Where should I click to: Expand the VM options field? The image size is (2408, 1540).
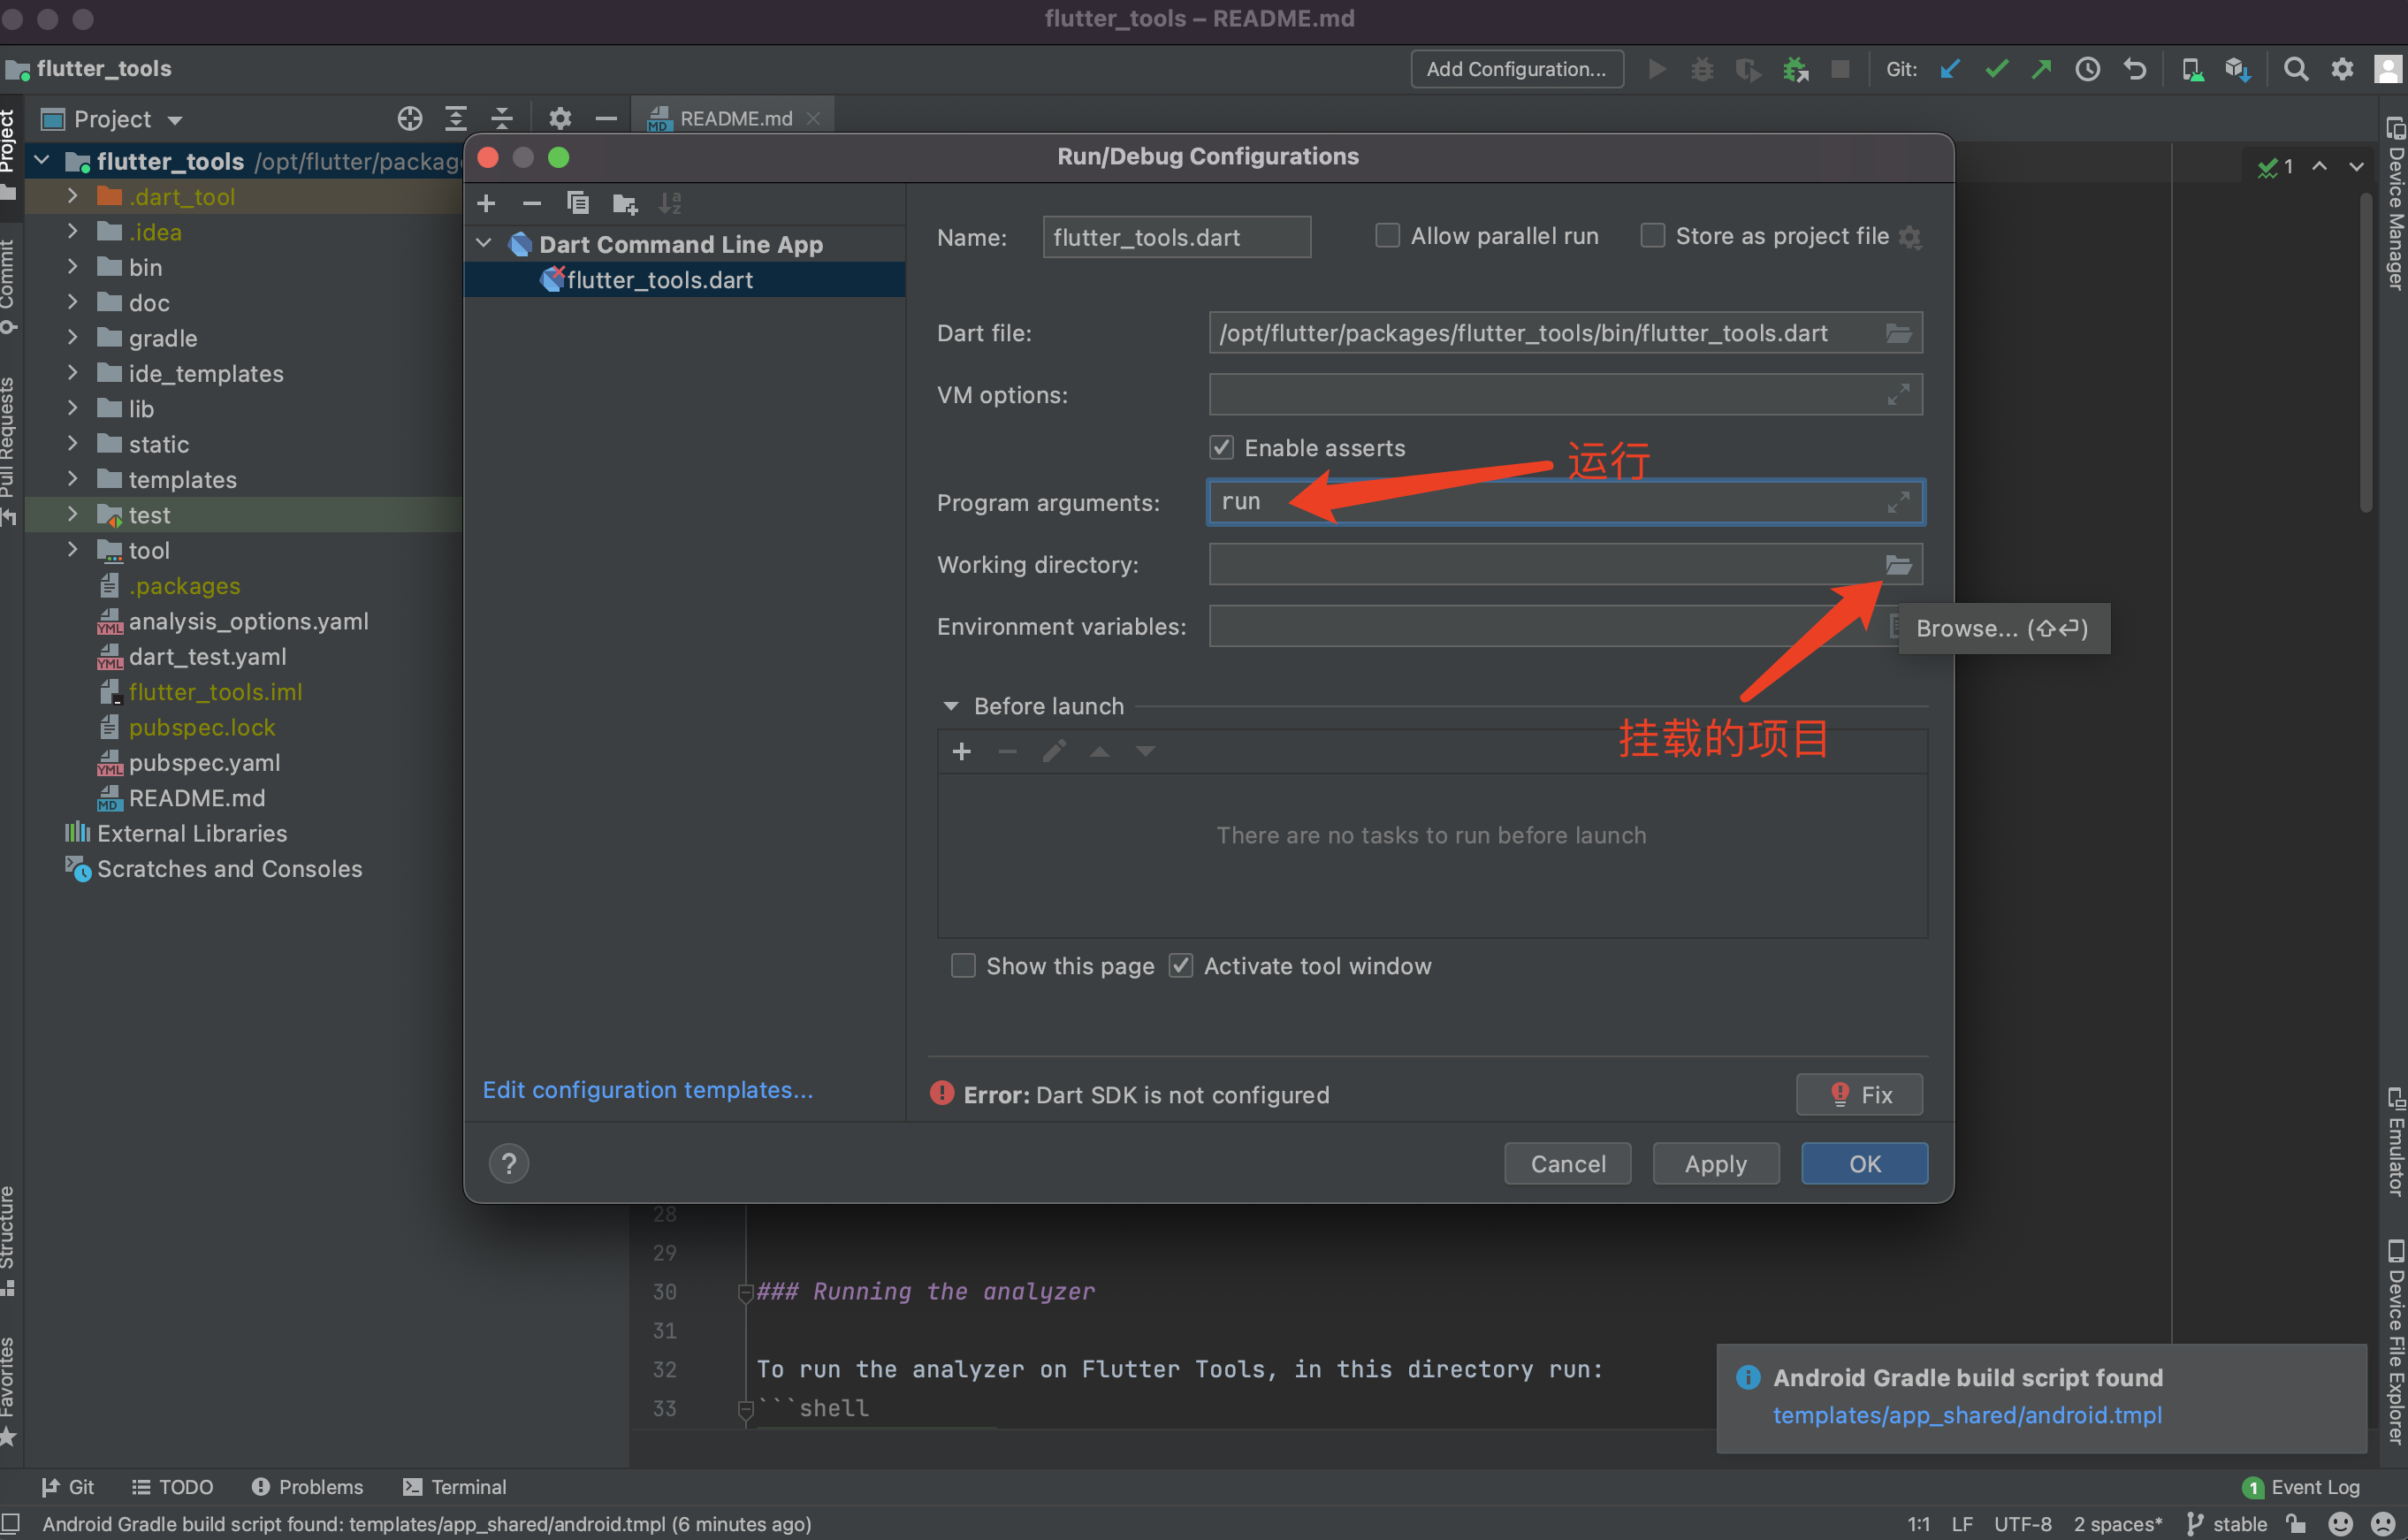click(x=1897, y=395)
